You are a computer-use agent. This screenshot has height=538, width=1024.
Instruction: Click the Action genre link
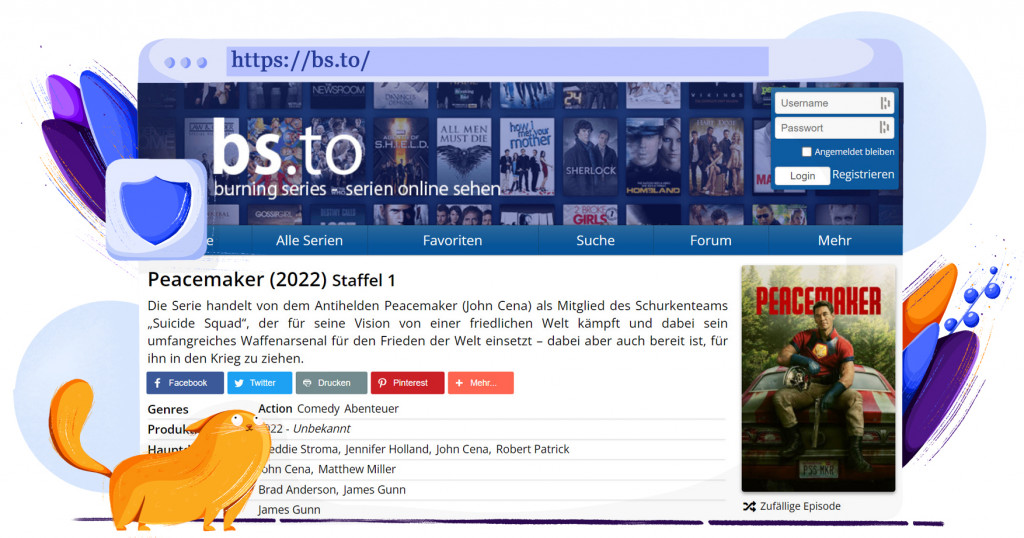coord(275,409)
